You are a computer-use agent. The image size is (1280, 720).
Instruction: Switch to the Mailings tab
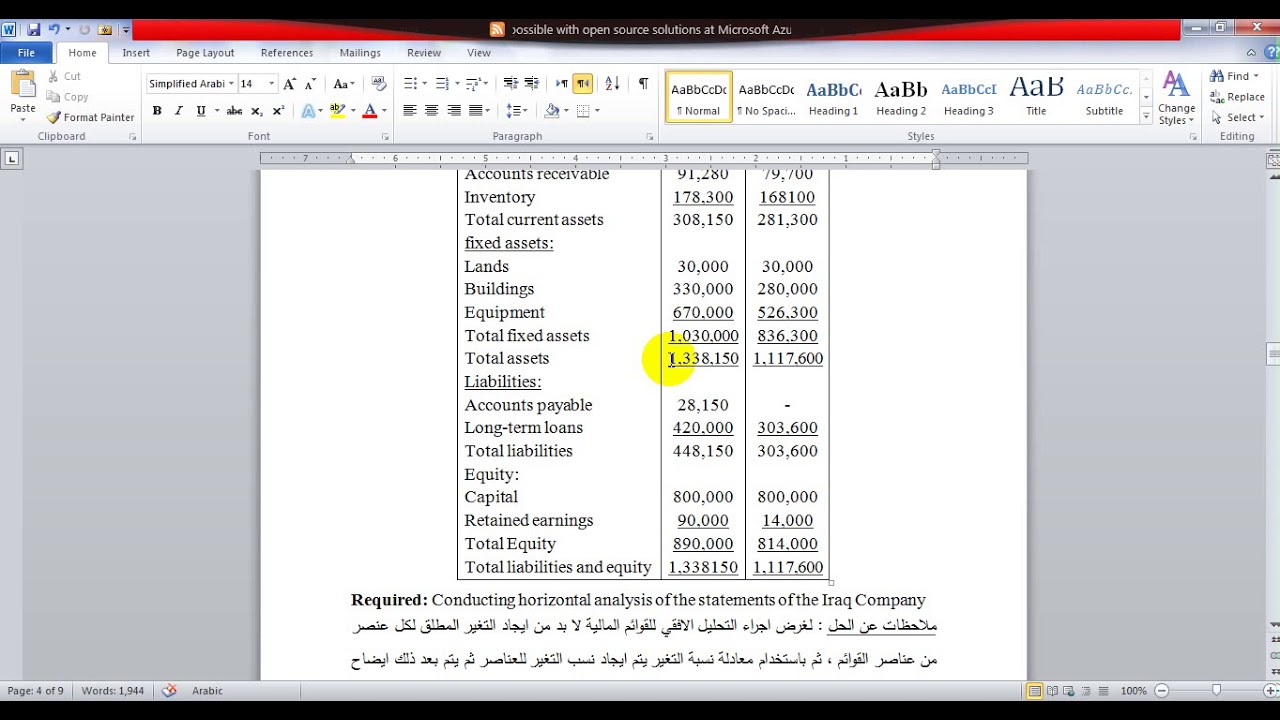tap(360, 53)
